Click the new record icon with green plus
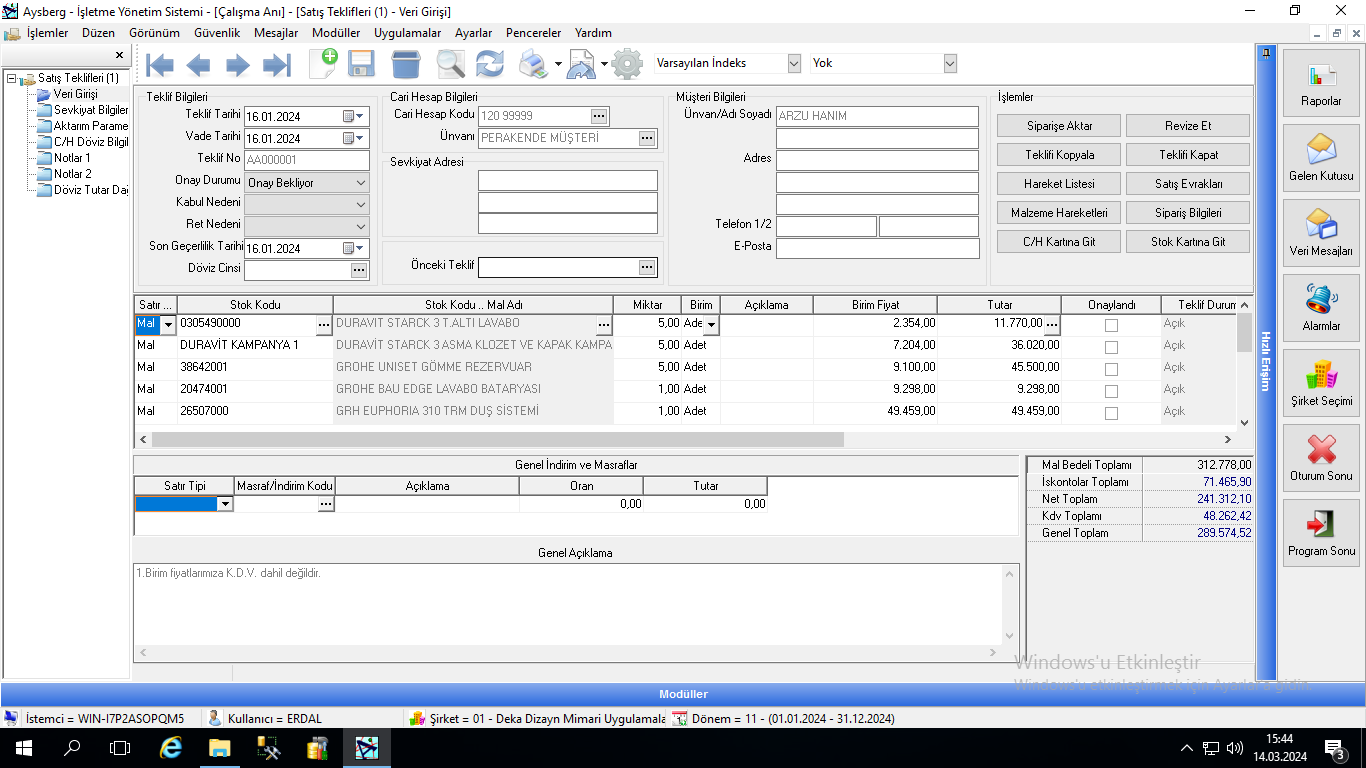 [323, 64]
